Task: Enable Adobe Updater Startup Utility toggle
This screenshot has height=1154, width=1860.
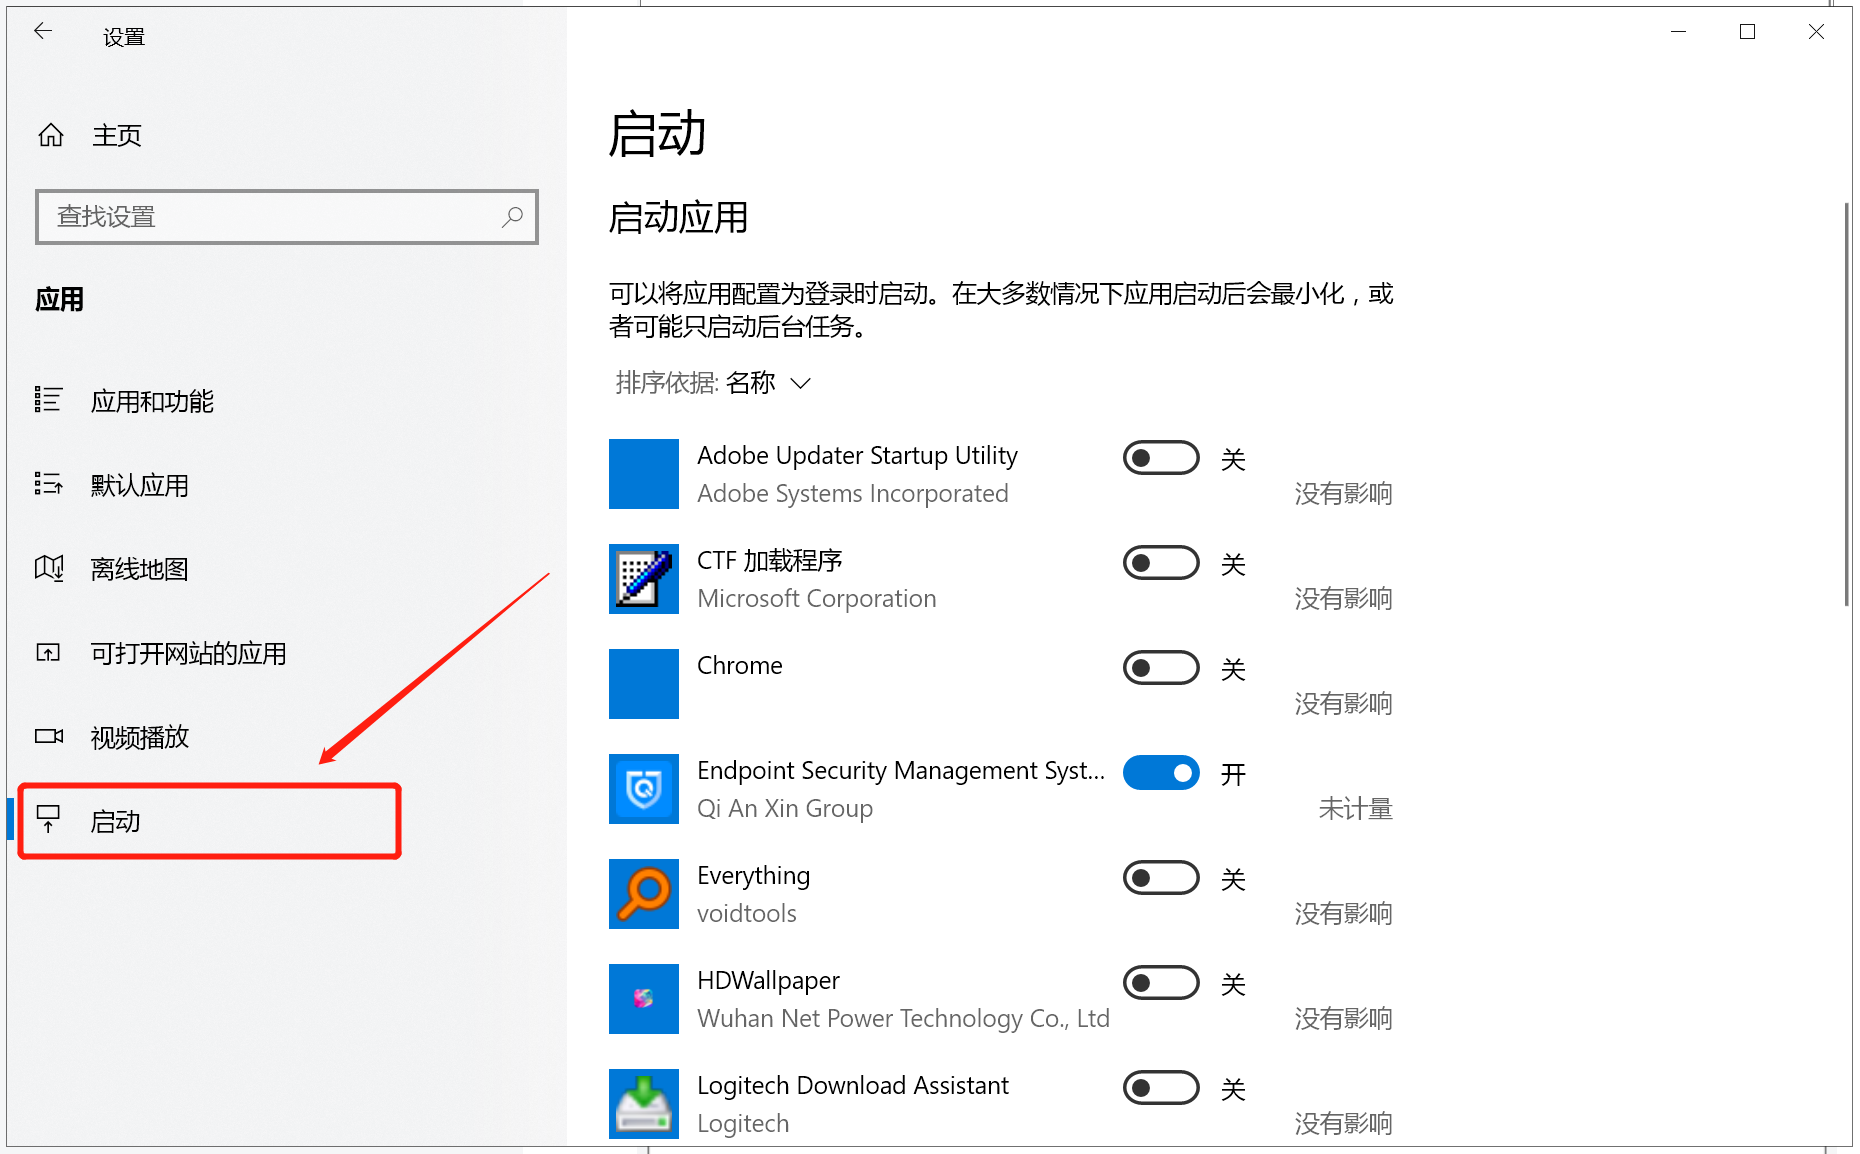Action: point(1161,458)
